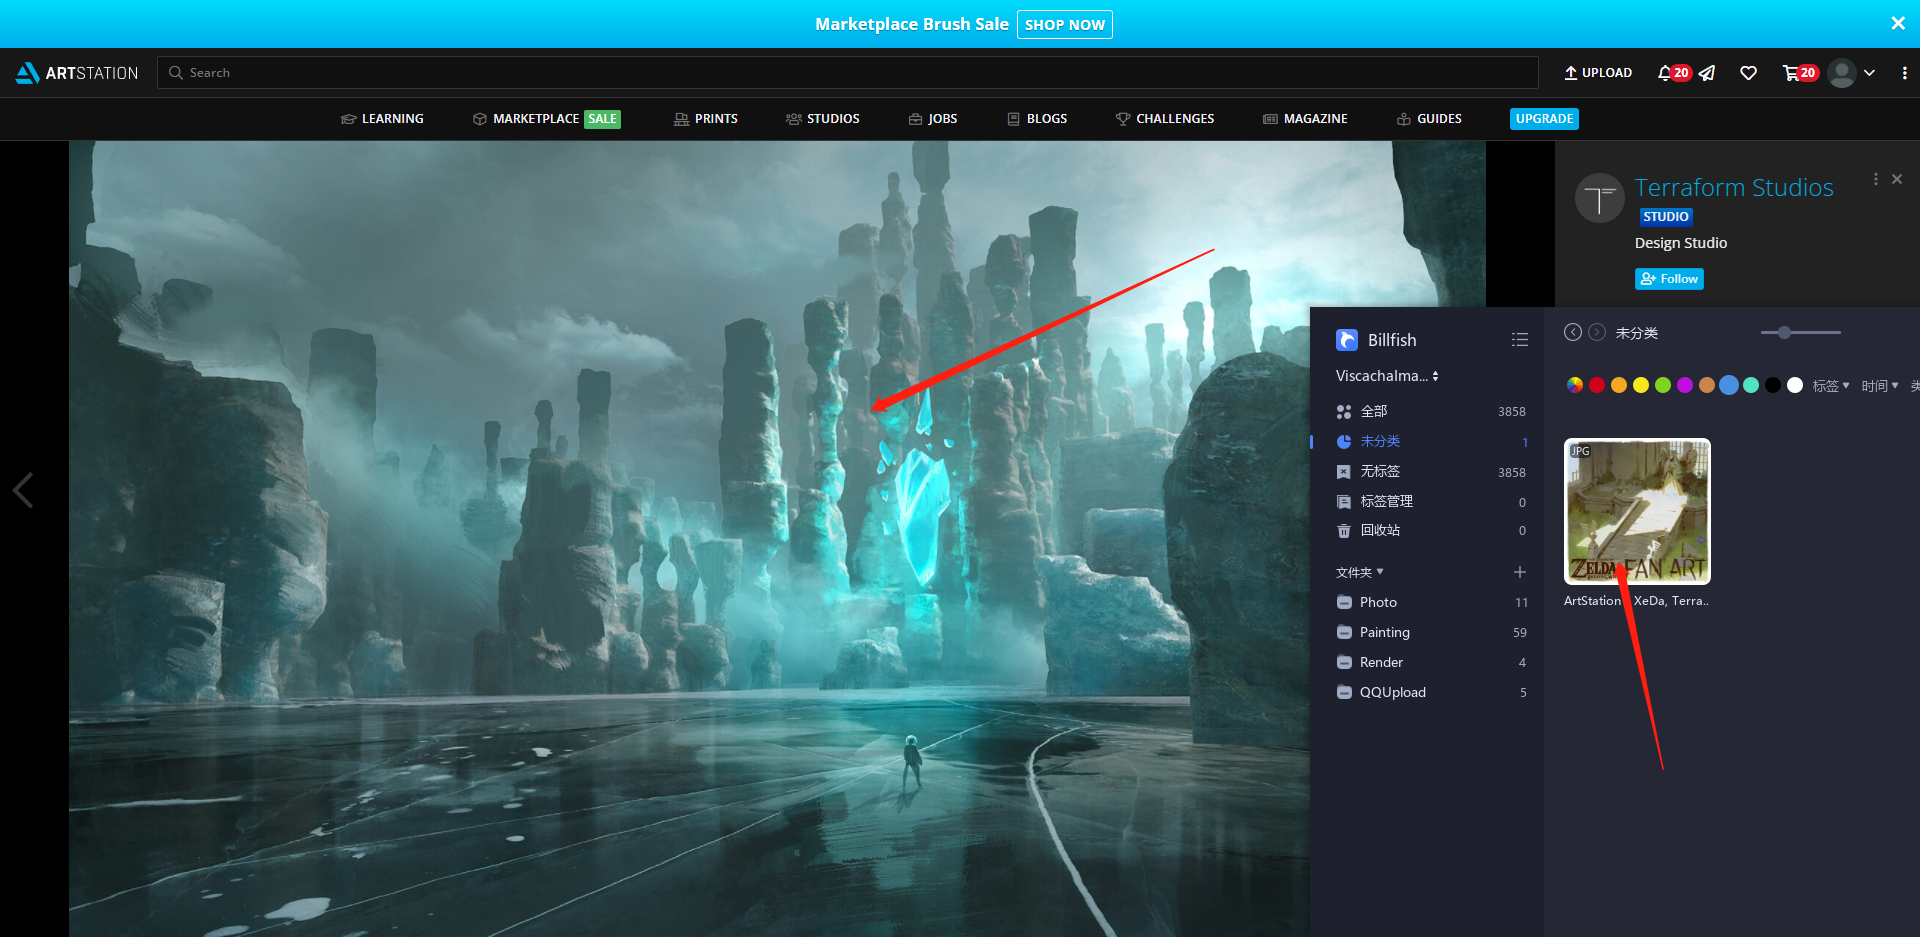
Task: Select the Zelda Fan Art thumbnail
Action: tap(1637, 511)
